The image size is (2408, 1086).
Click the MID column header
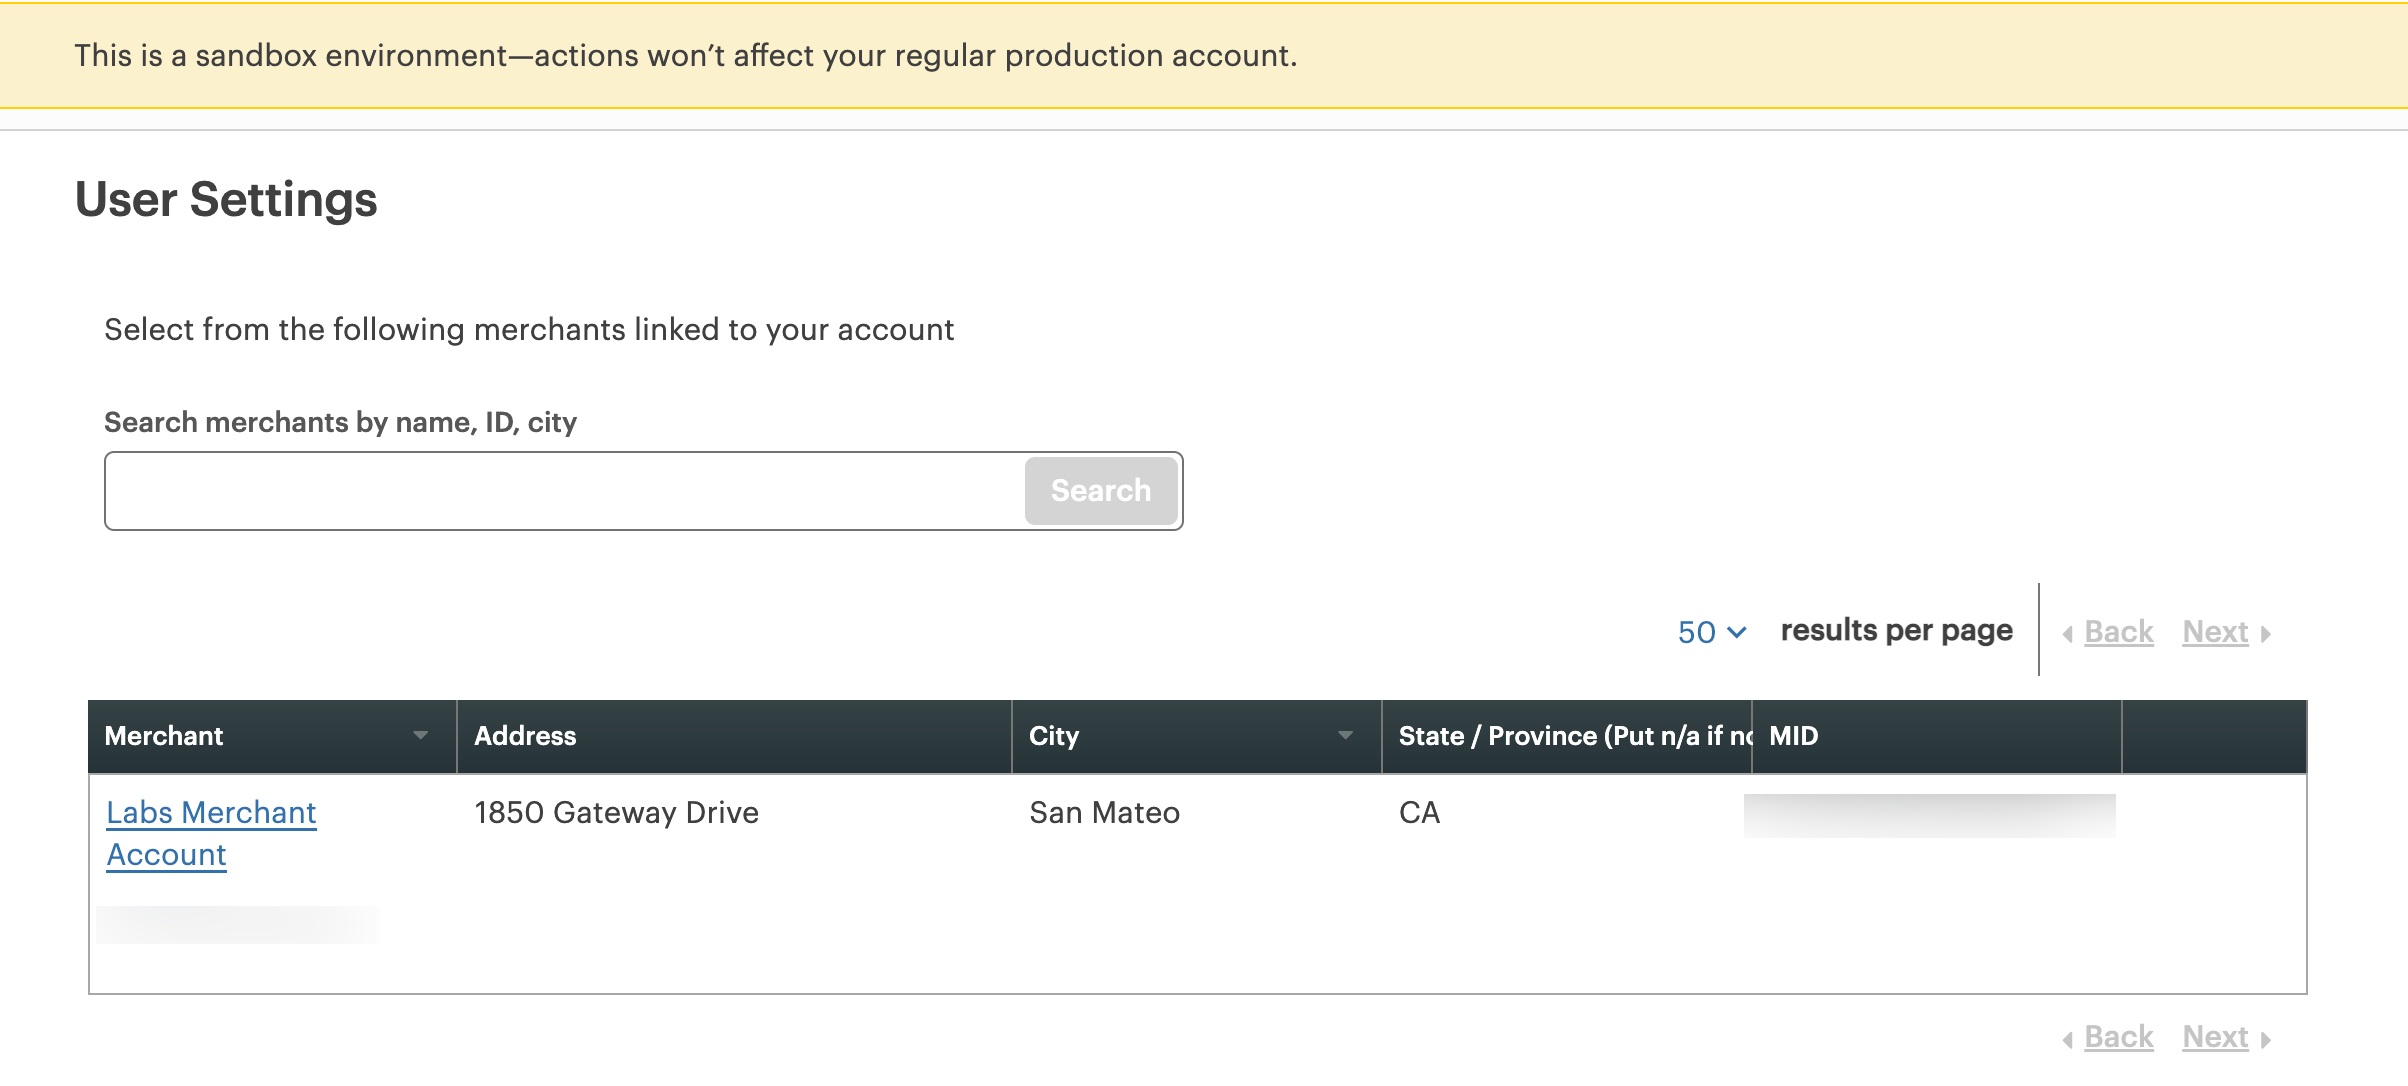[x=1937, y=736]
